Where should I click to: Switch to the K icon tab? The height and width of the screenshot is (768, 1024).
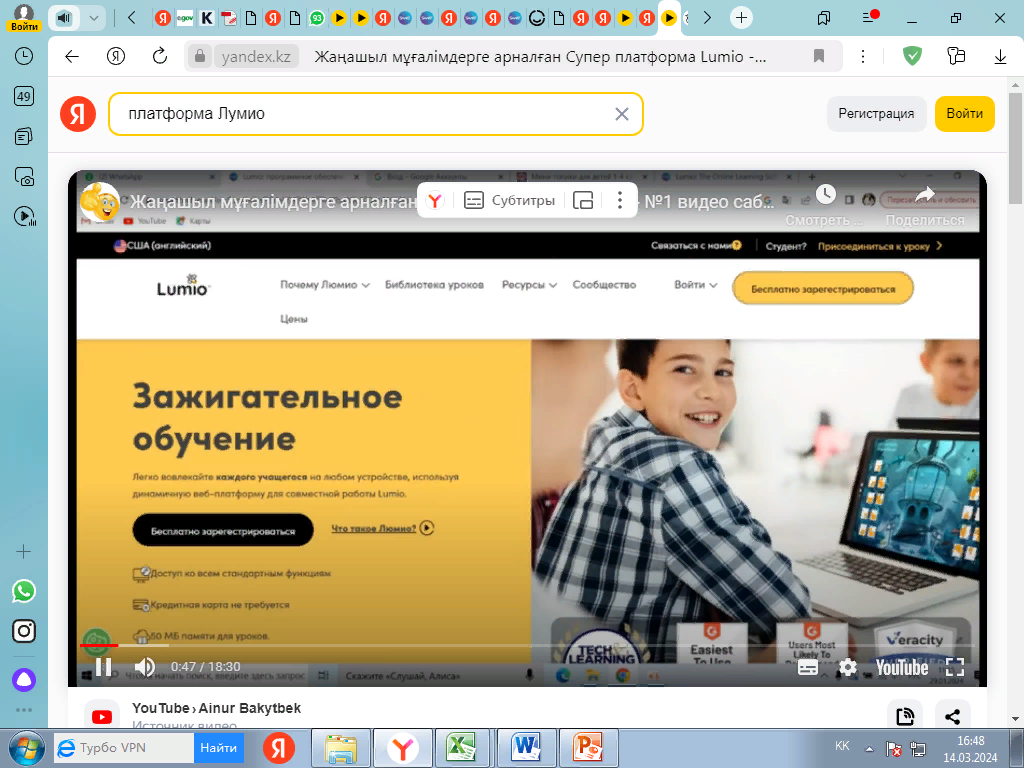point(207,18)
